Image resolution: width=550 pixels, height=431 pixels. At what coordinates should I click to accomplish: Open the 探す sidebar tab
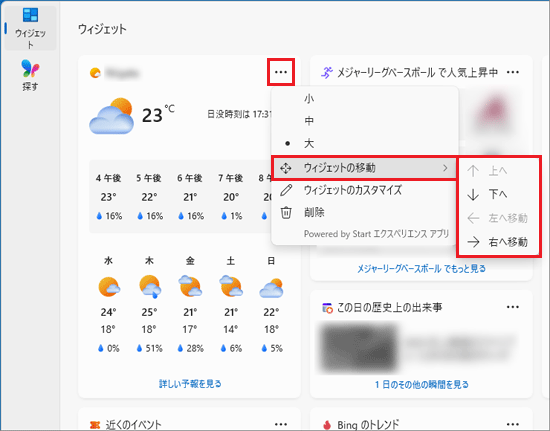click(x=30, y=75)
